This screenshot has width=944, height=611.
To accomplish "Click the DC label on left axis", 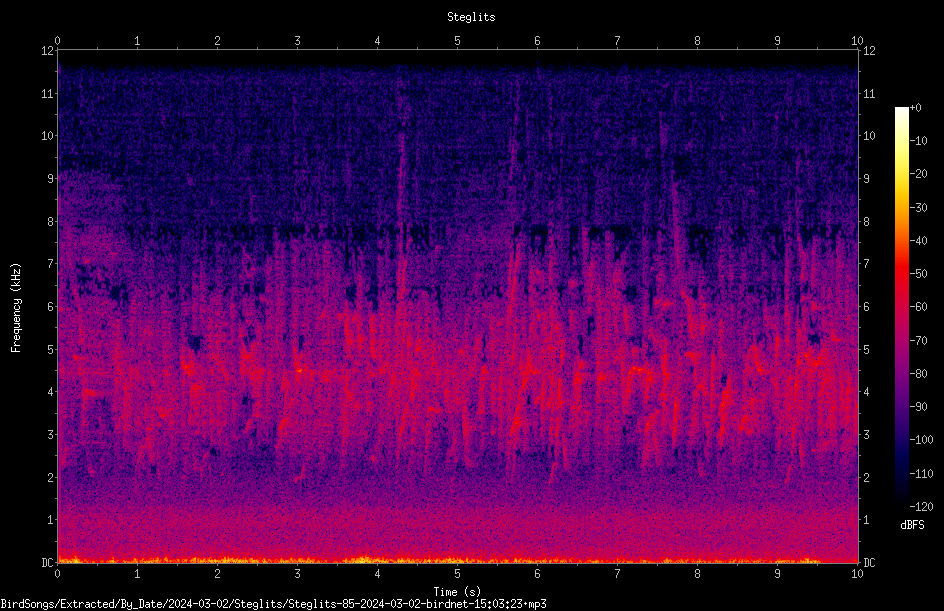I will (48, 562).
